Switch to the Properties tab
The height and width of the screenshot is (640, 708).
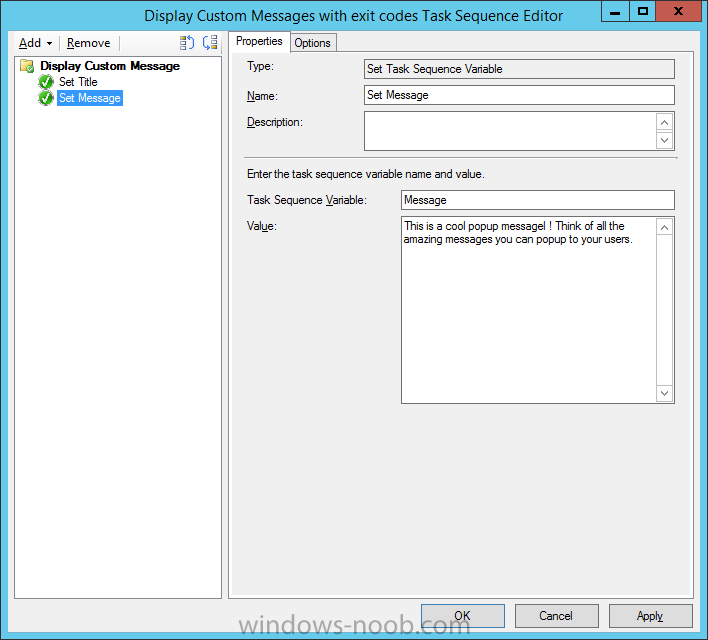(259, 42)
